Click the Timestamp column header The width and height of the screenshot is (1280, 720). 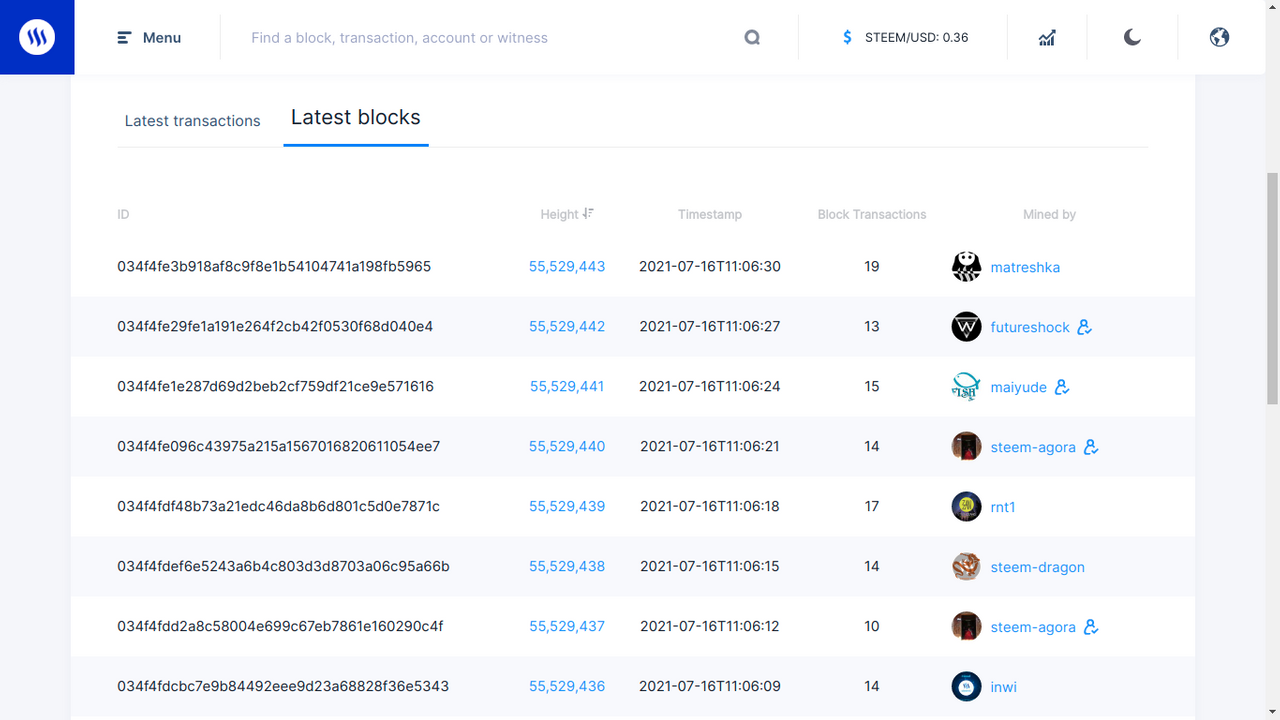[x=710, y=214]
